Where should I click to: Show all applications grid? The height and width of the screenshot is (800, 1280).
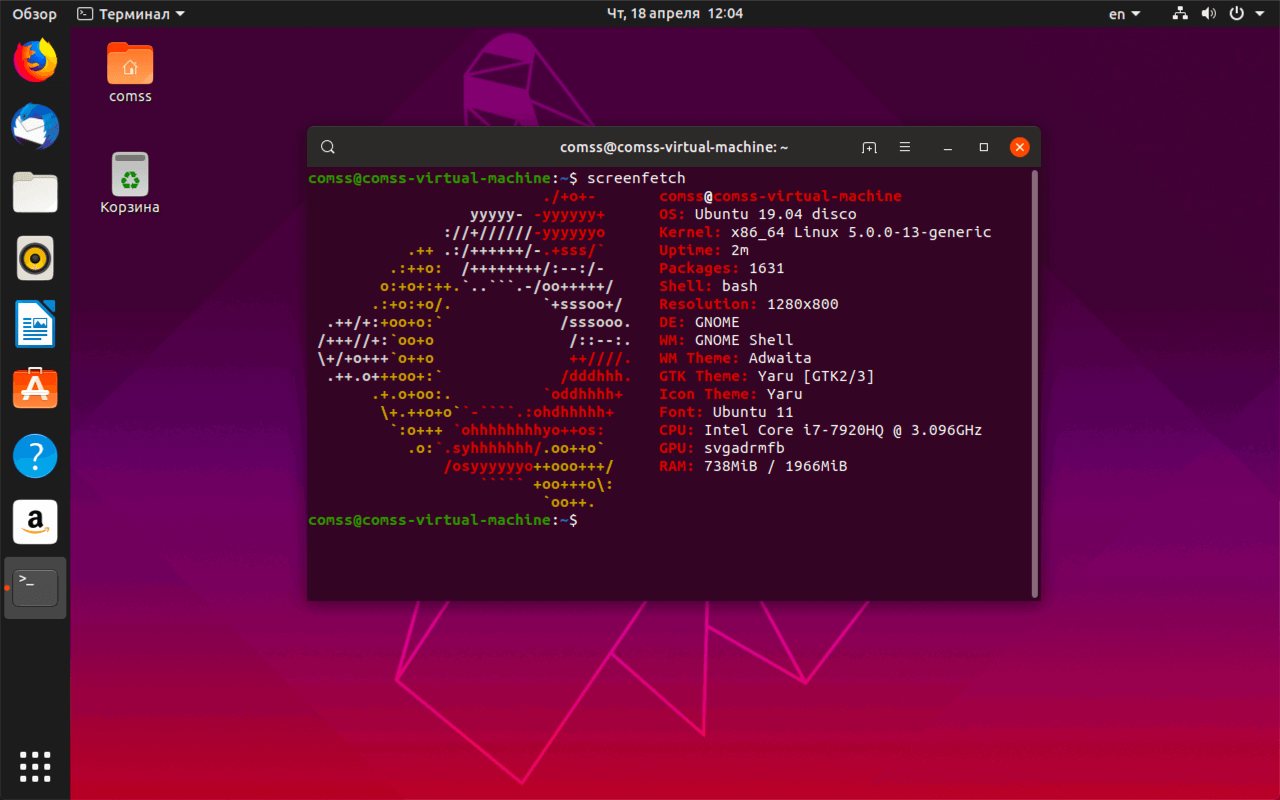(35, 766)
